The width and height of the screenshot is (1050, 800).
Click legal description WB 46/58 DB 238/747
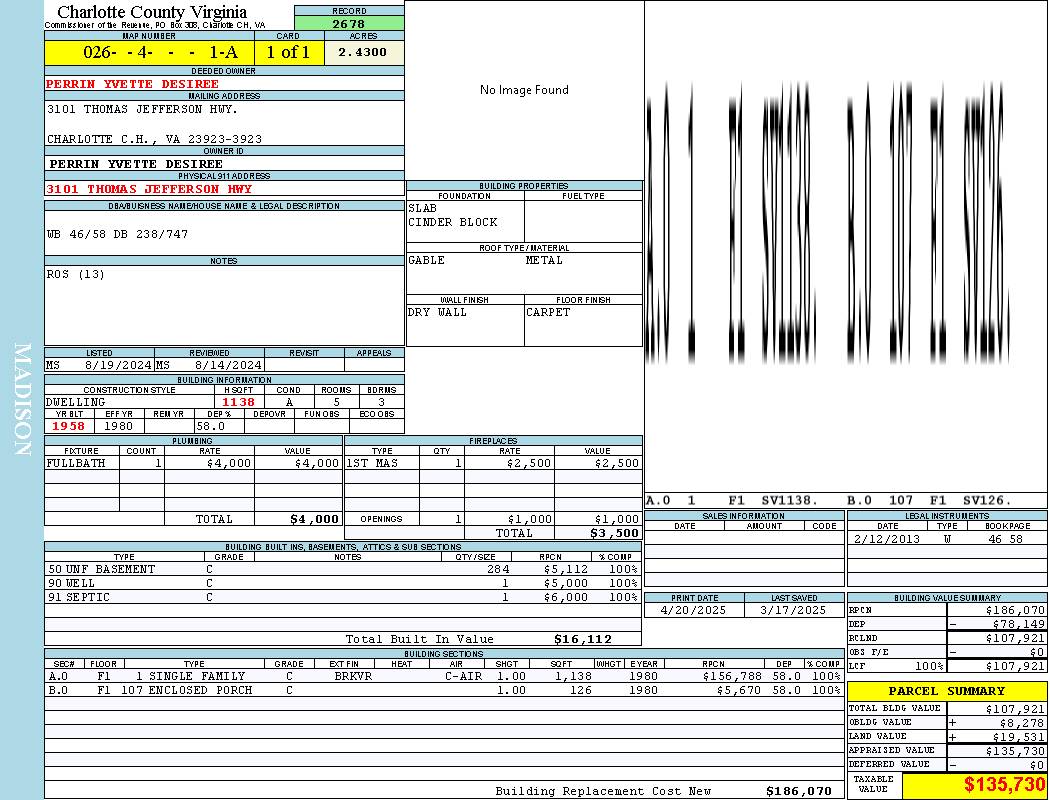118,234
